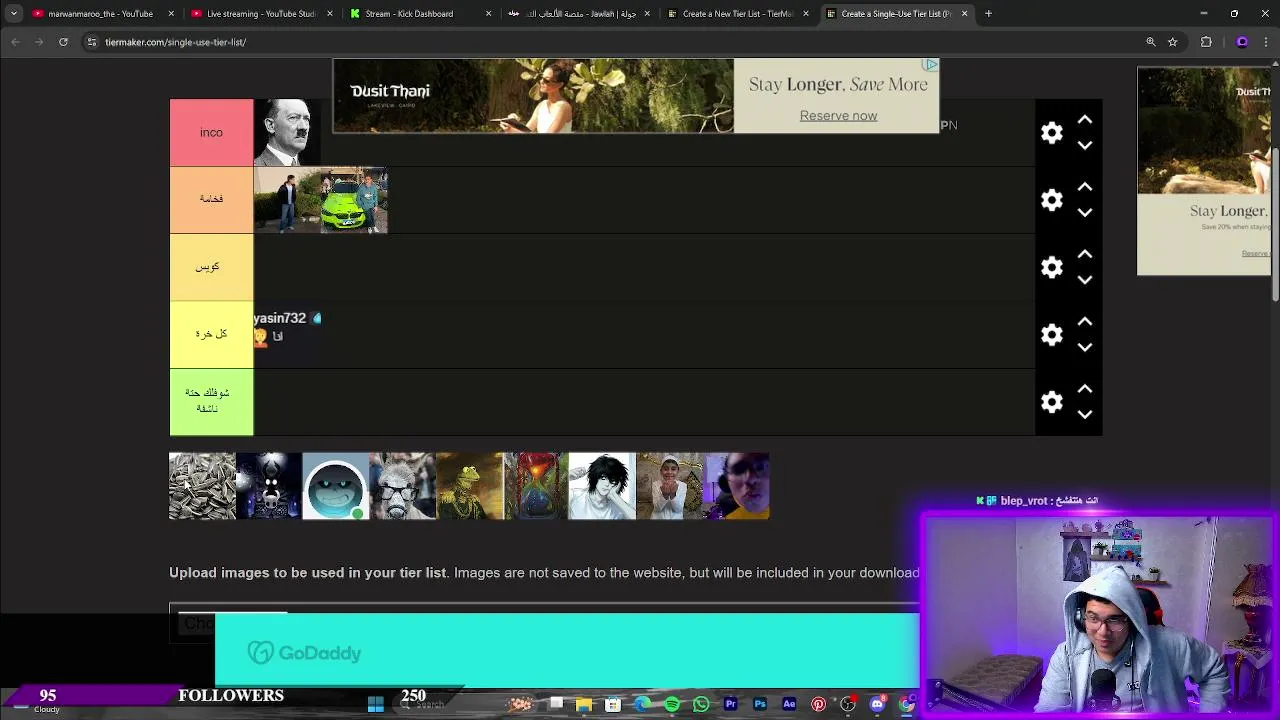
Task: Open WhatsApp from the taskbar
Action: pos(701,705)
